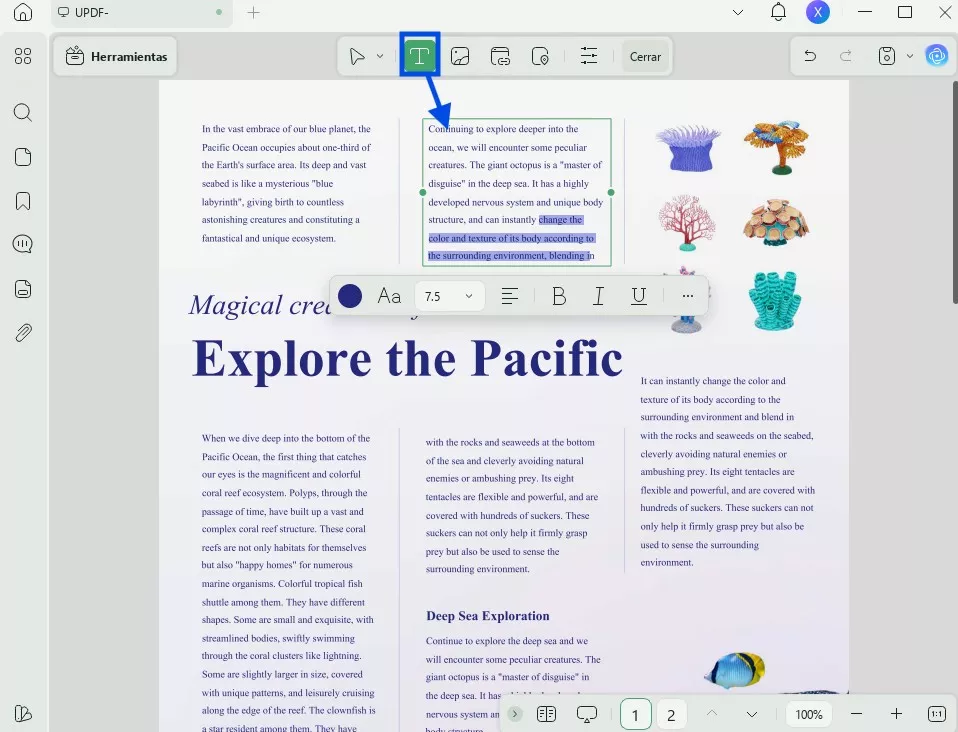Screen dimensions: 958x732
Task: Toggle two-page reading view
Action: click(x=546, y=714)
